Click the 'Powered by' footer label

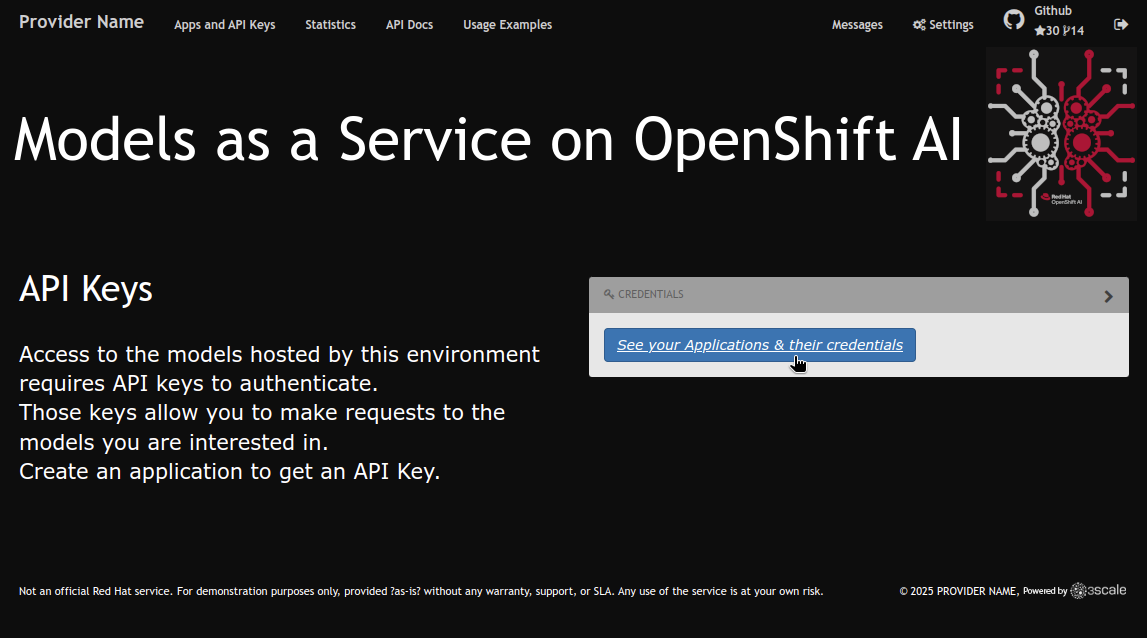coord(1045,591)
